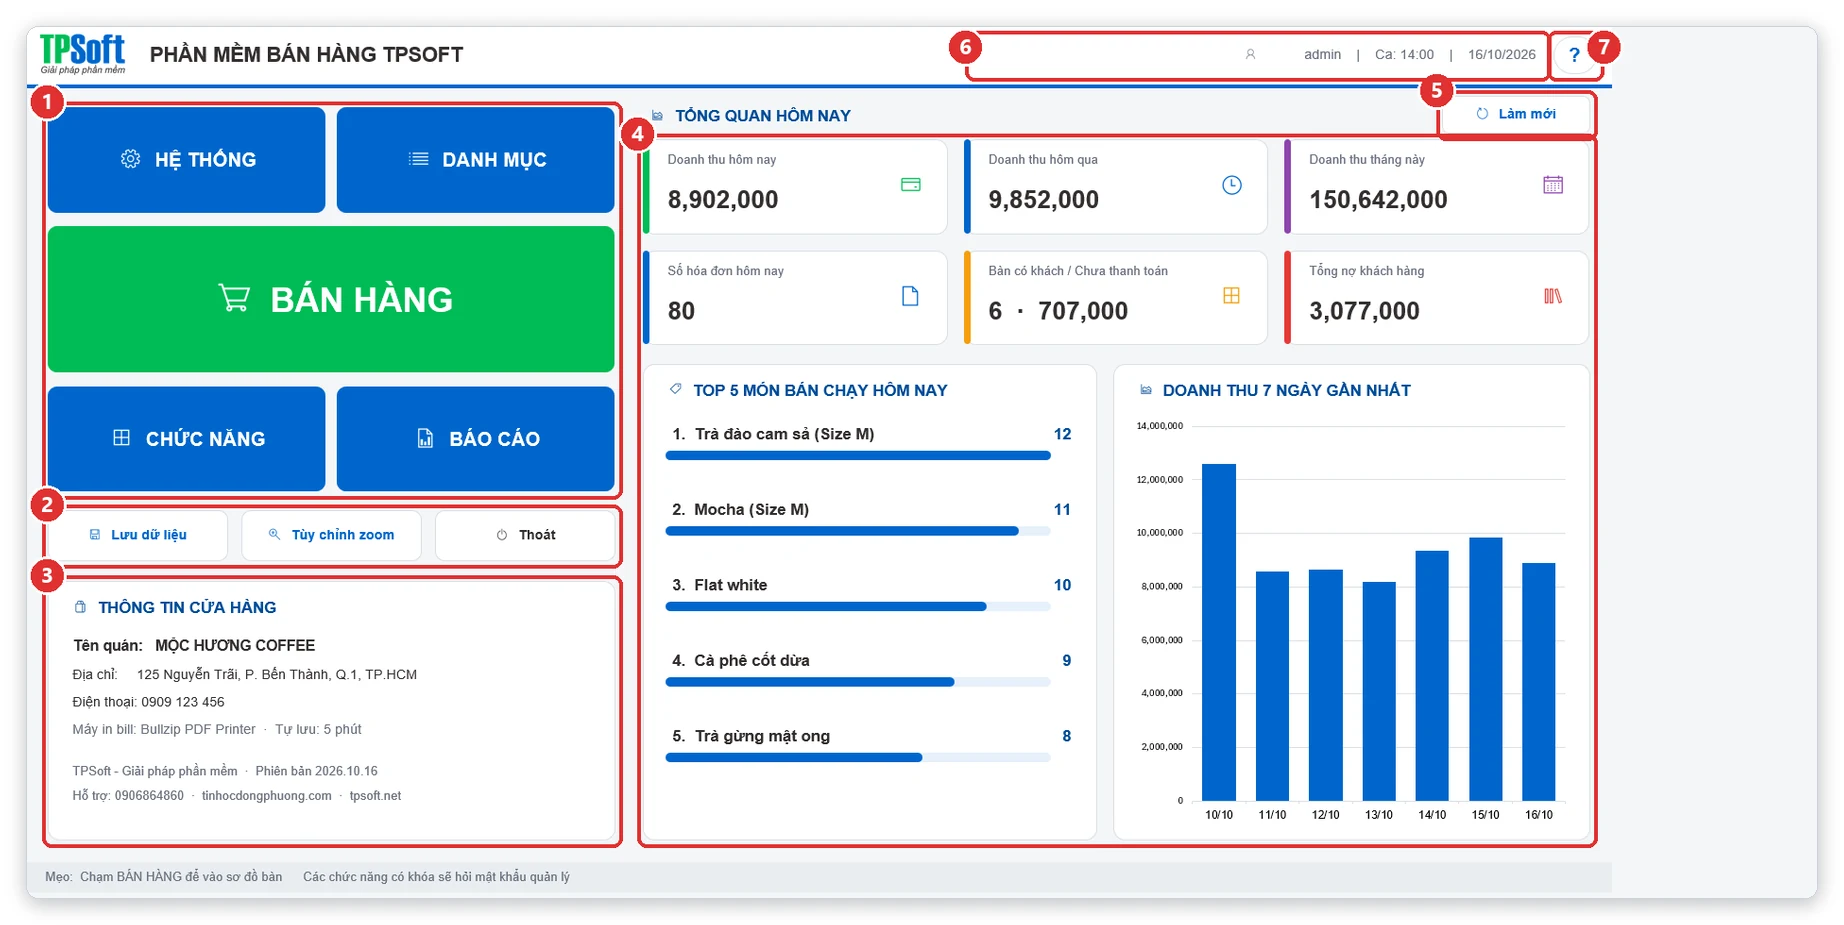Click the document icon in Số hóa đơn hôm nay
This screenshot has width=1844, height=925.
point(910,296)
